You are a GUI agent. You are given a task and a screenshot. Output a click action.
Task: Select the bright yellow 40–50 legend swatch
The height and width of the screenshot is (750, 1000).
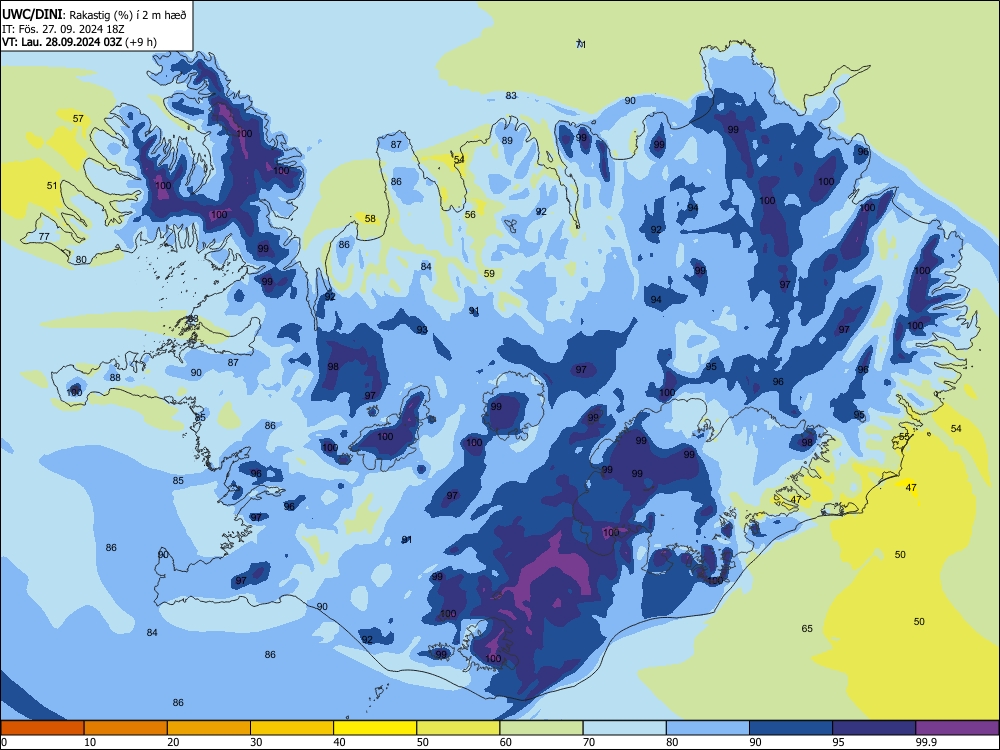(x=375, y=728)
